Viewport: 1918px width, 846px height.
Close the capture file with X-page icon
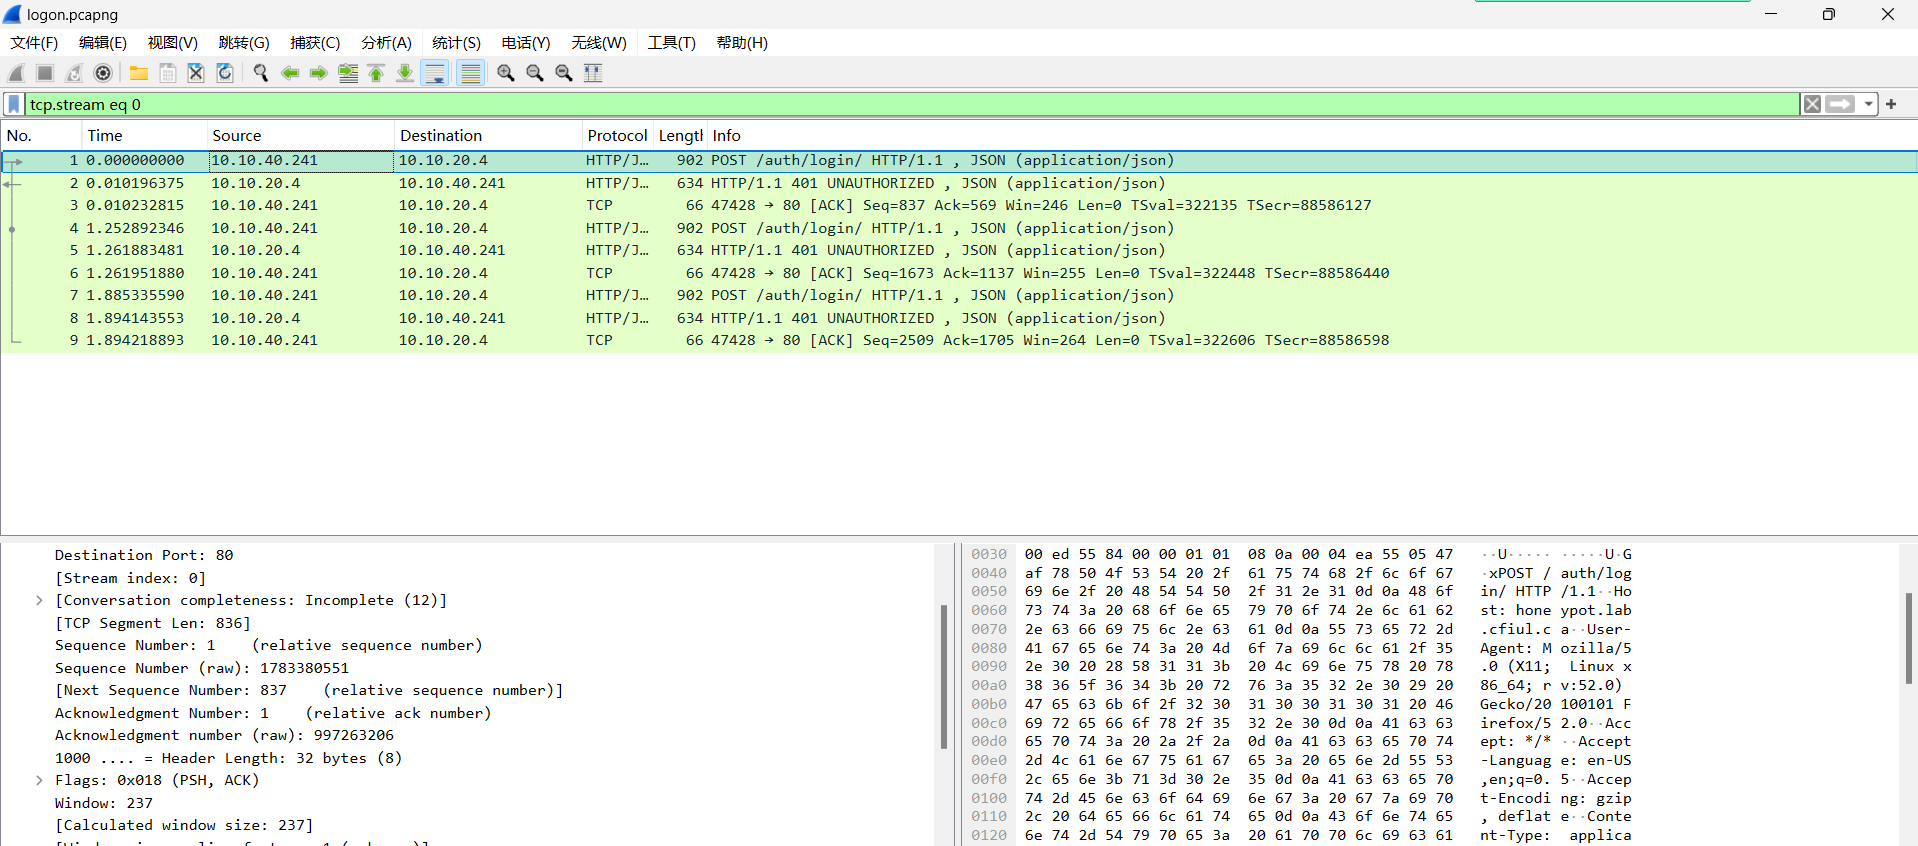click(x=196, y=73)
